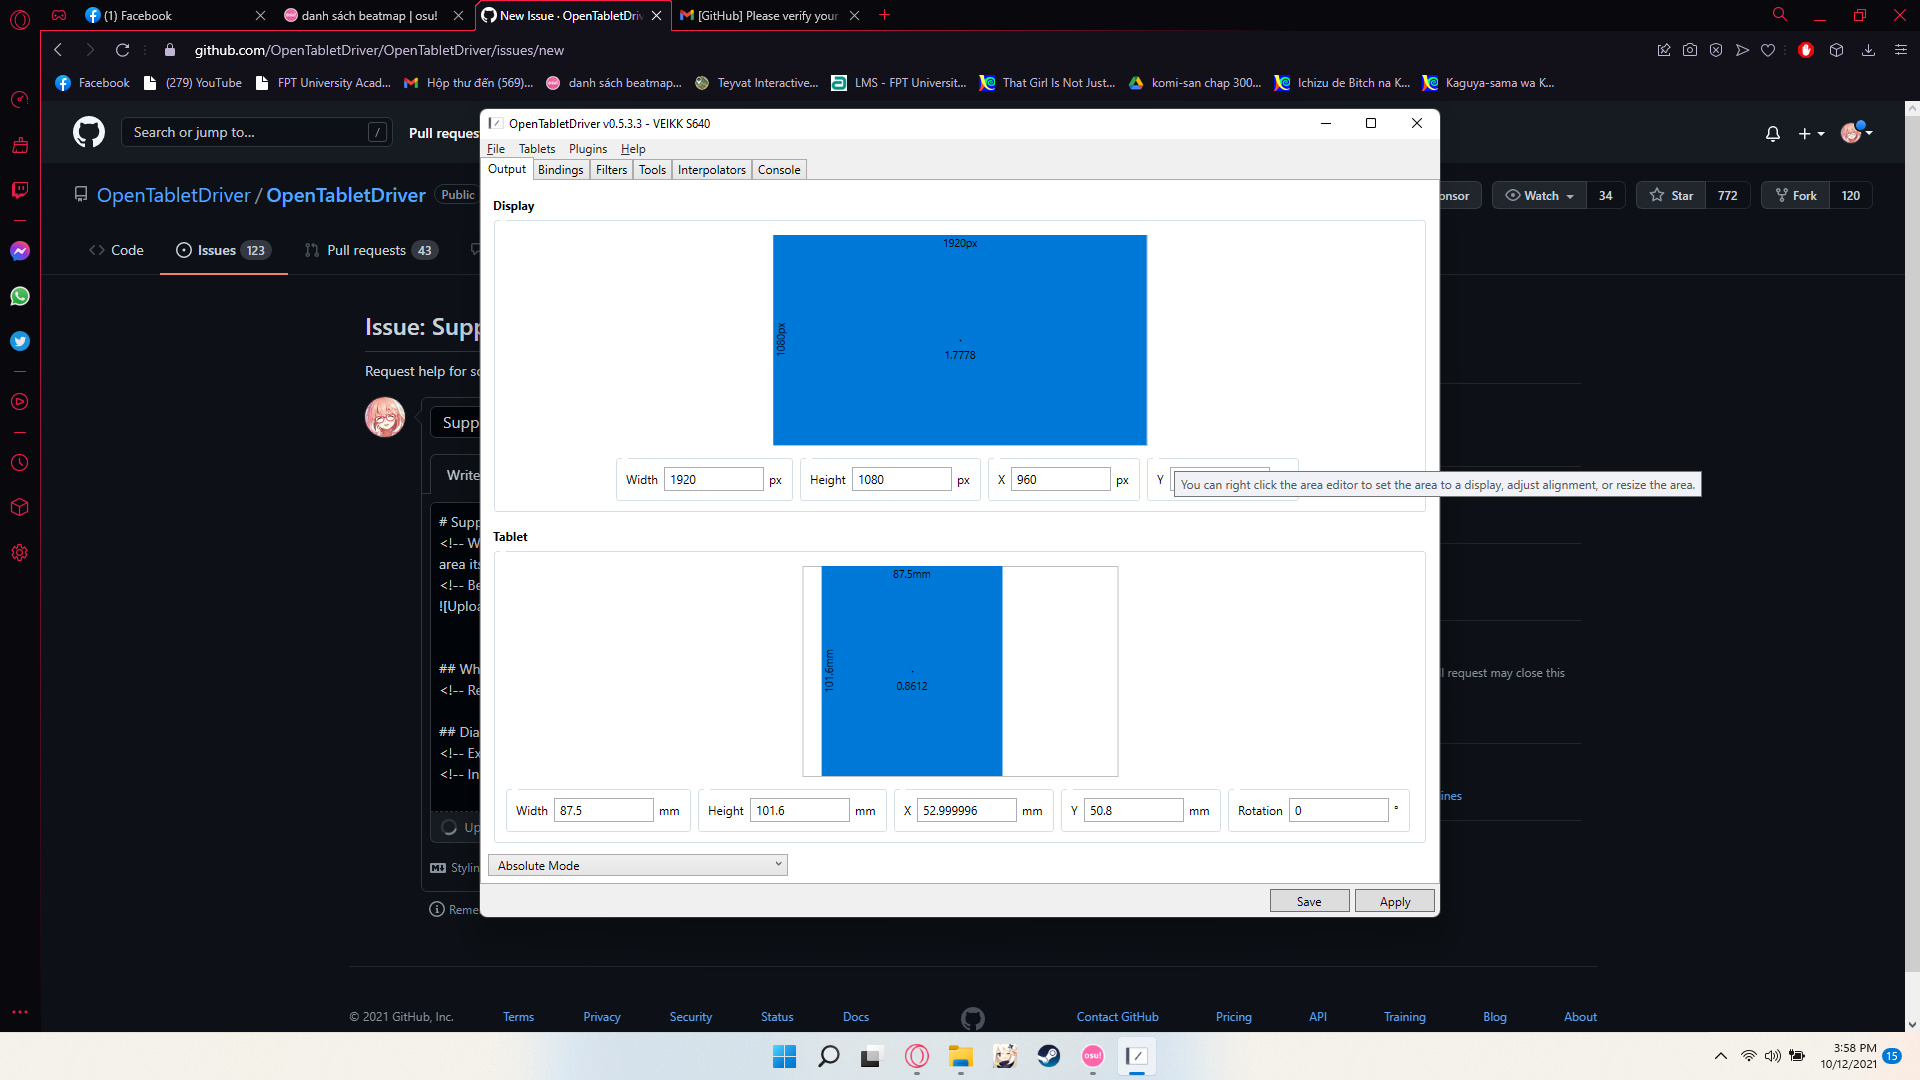Open Twitch in the browser sidebar
Screen dimensions: 1920x1080
tap(19, 190)
